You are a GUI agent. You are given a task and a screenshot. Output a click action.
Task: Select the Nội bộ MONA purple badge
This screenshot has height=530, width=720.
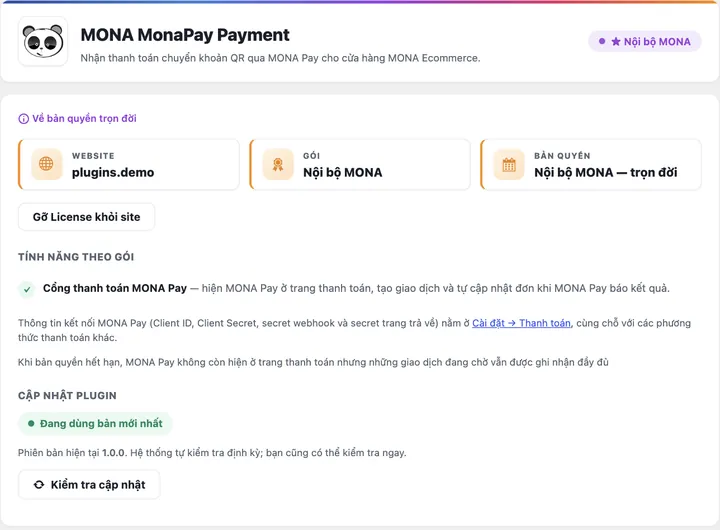[645, 42]
